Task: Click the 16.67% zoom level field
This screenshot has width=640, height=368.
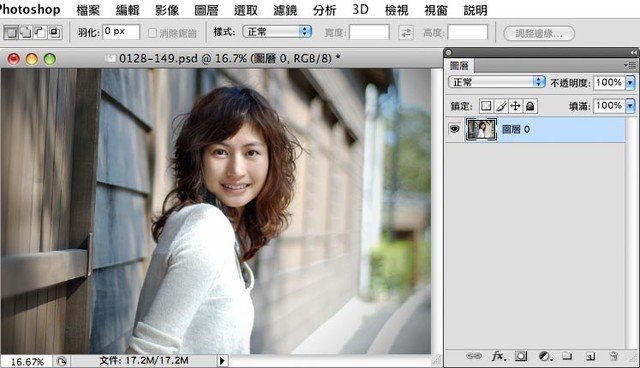Action: [x=27, y=361]
